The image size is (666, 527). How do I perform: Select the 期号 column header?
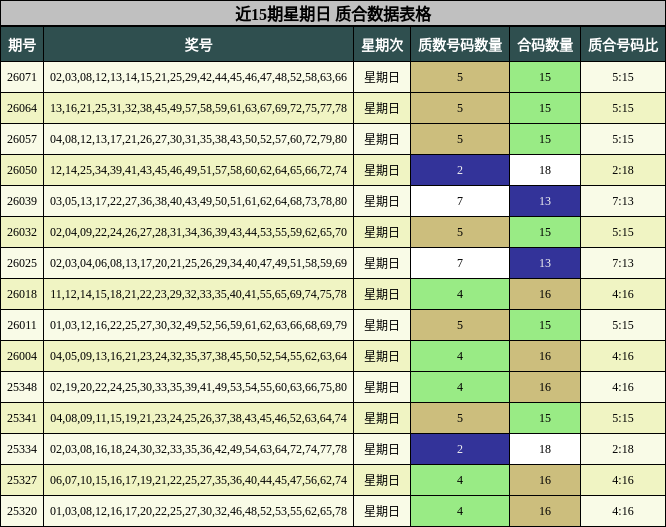[x=22, y=45]
